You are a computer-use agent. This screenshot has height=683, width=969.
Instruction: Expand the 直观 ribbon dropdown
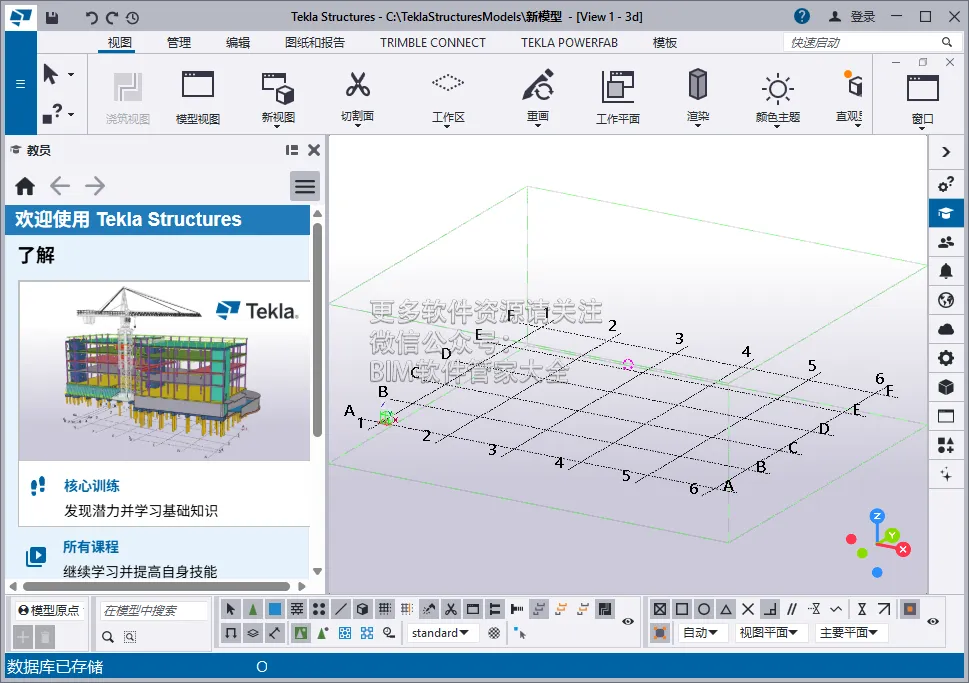coord(858,125)
